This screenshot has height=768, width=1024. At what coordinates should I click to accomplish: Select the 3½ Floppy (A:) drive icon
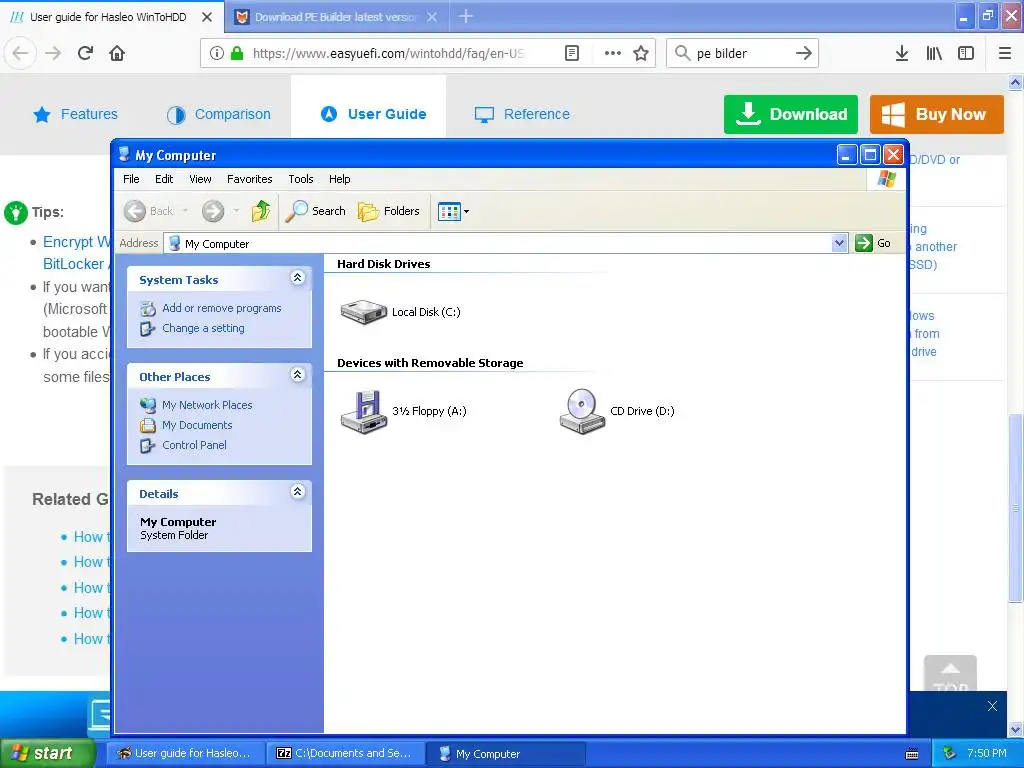(x=364, y=411)
